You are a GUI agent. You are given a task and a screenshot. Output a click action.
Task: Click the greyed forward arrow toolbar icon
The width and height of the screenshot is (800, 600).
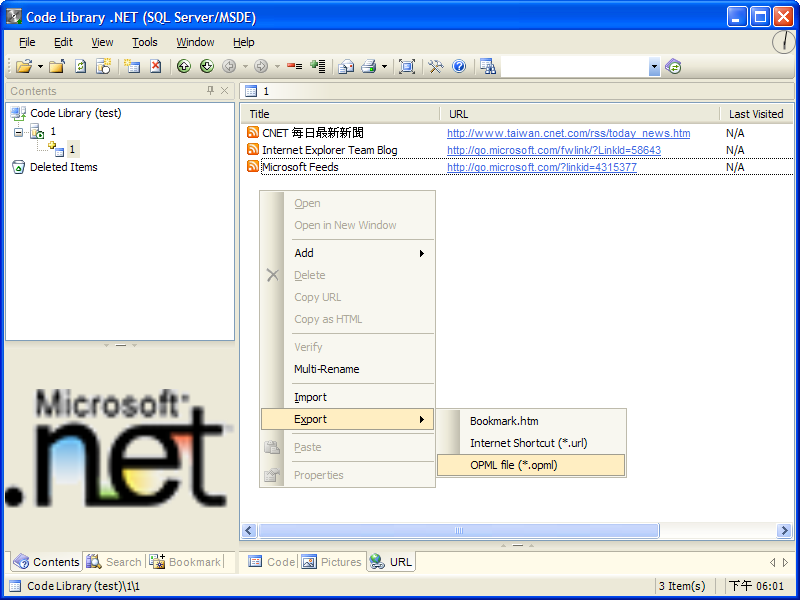click(x=261, y=66)
